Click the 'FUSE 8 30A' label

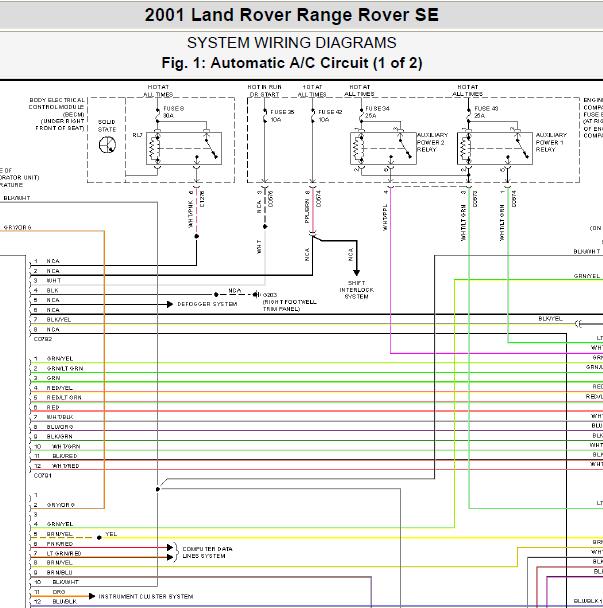click(x=173, y=112)
